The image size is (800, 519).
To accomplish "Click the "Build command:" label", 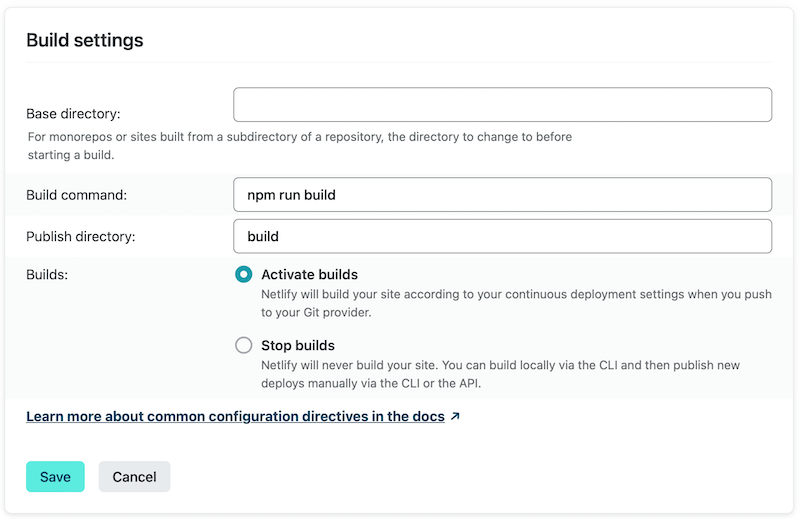I will [x=76, y=195].
